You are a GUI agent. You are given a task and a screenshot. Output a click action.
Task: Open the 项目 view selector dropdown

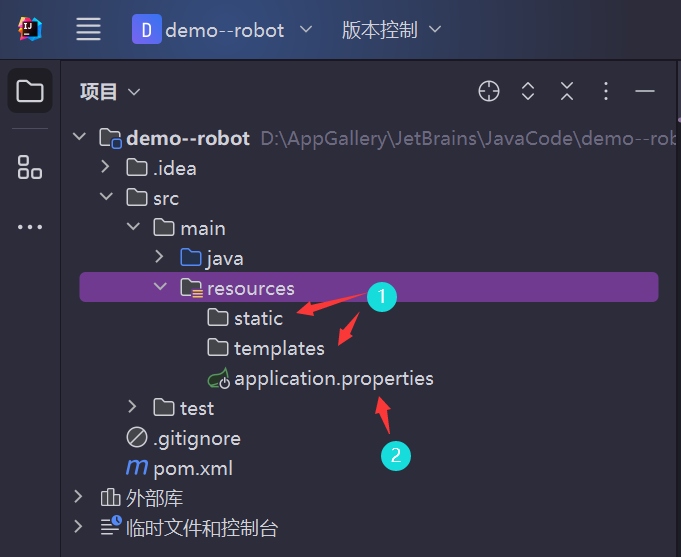(x=110, y=92)
